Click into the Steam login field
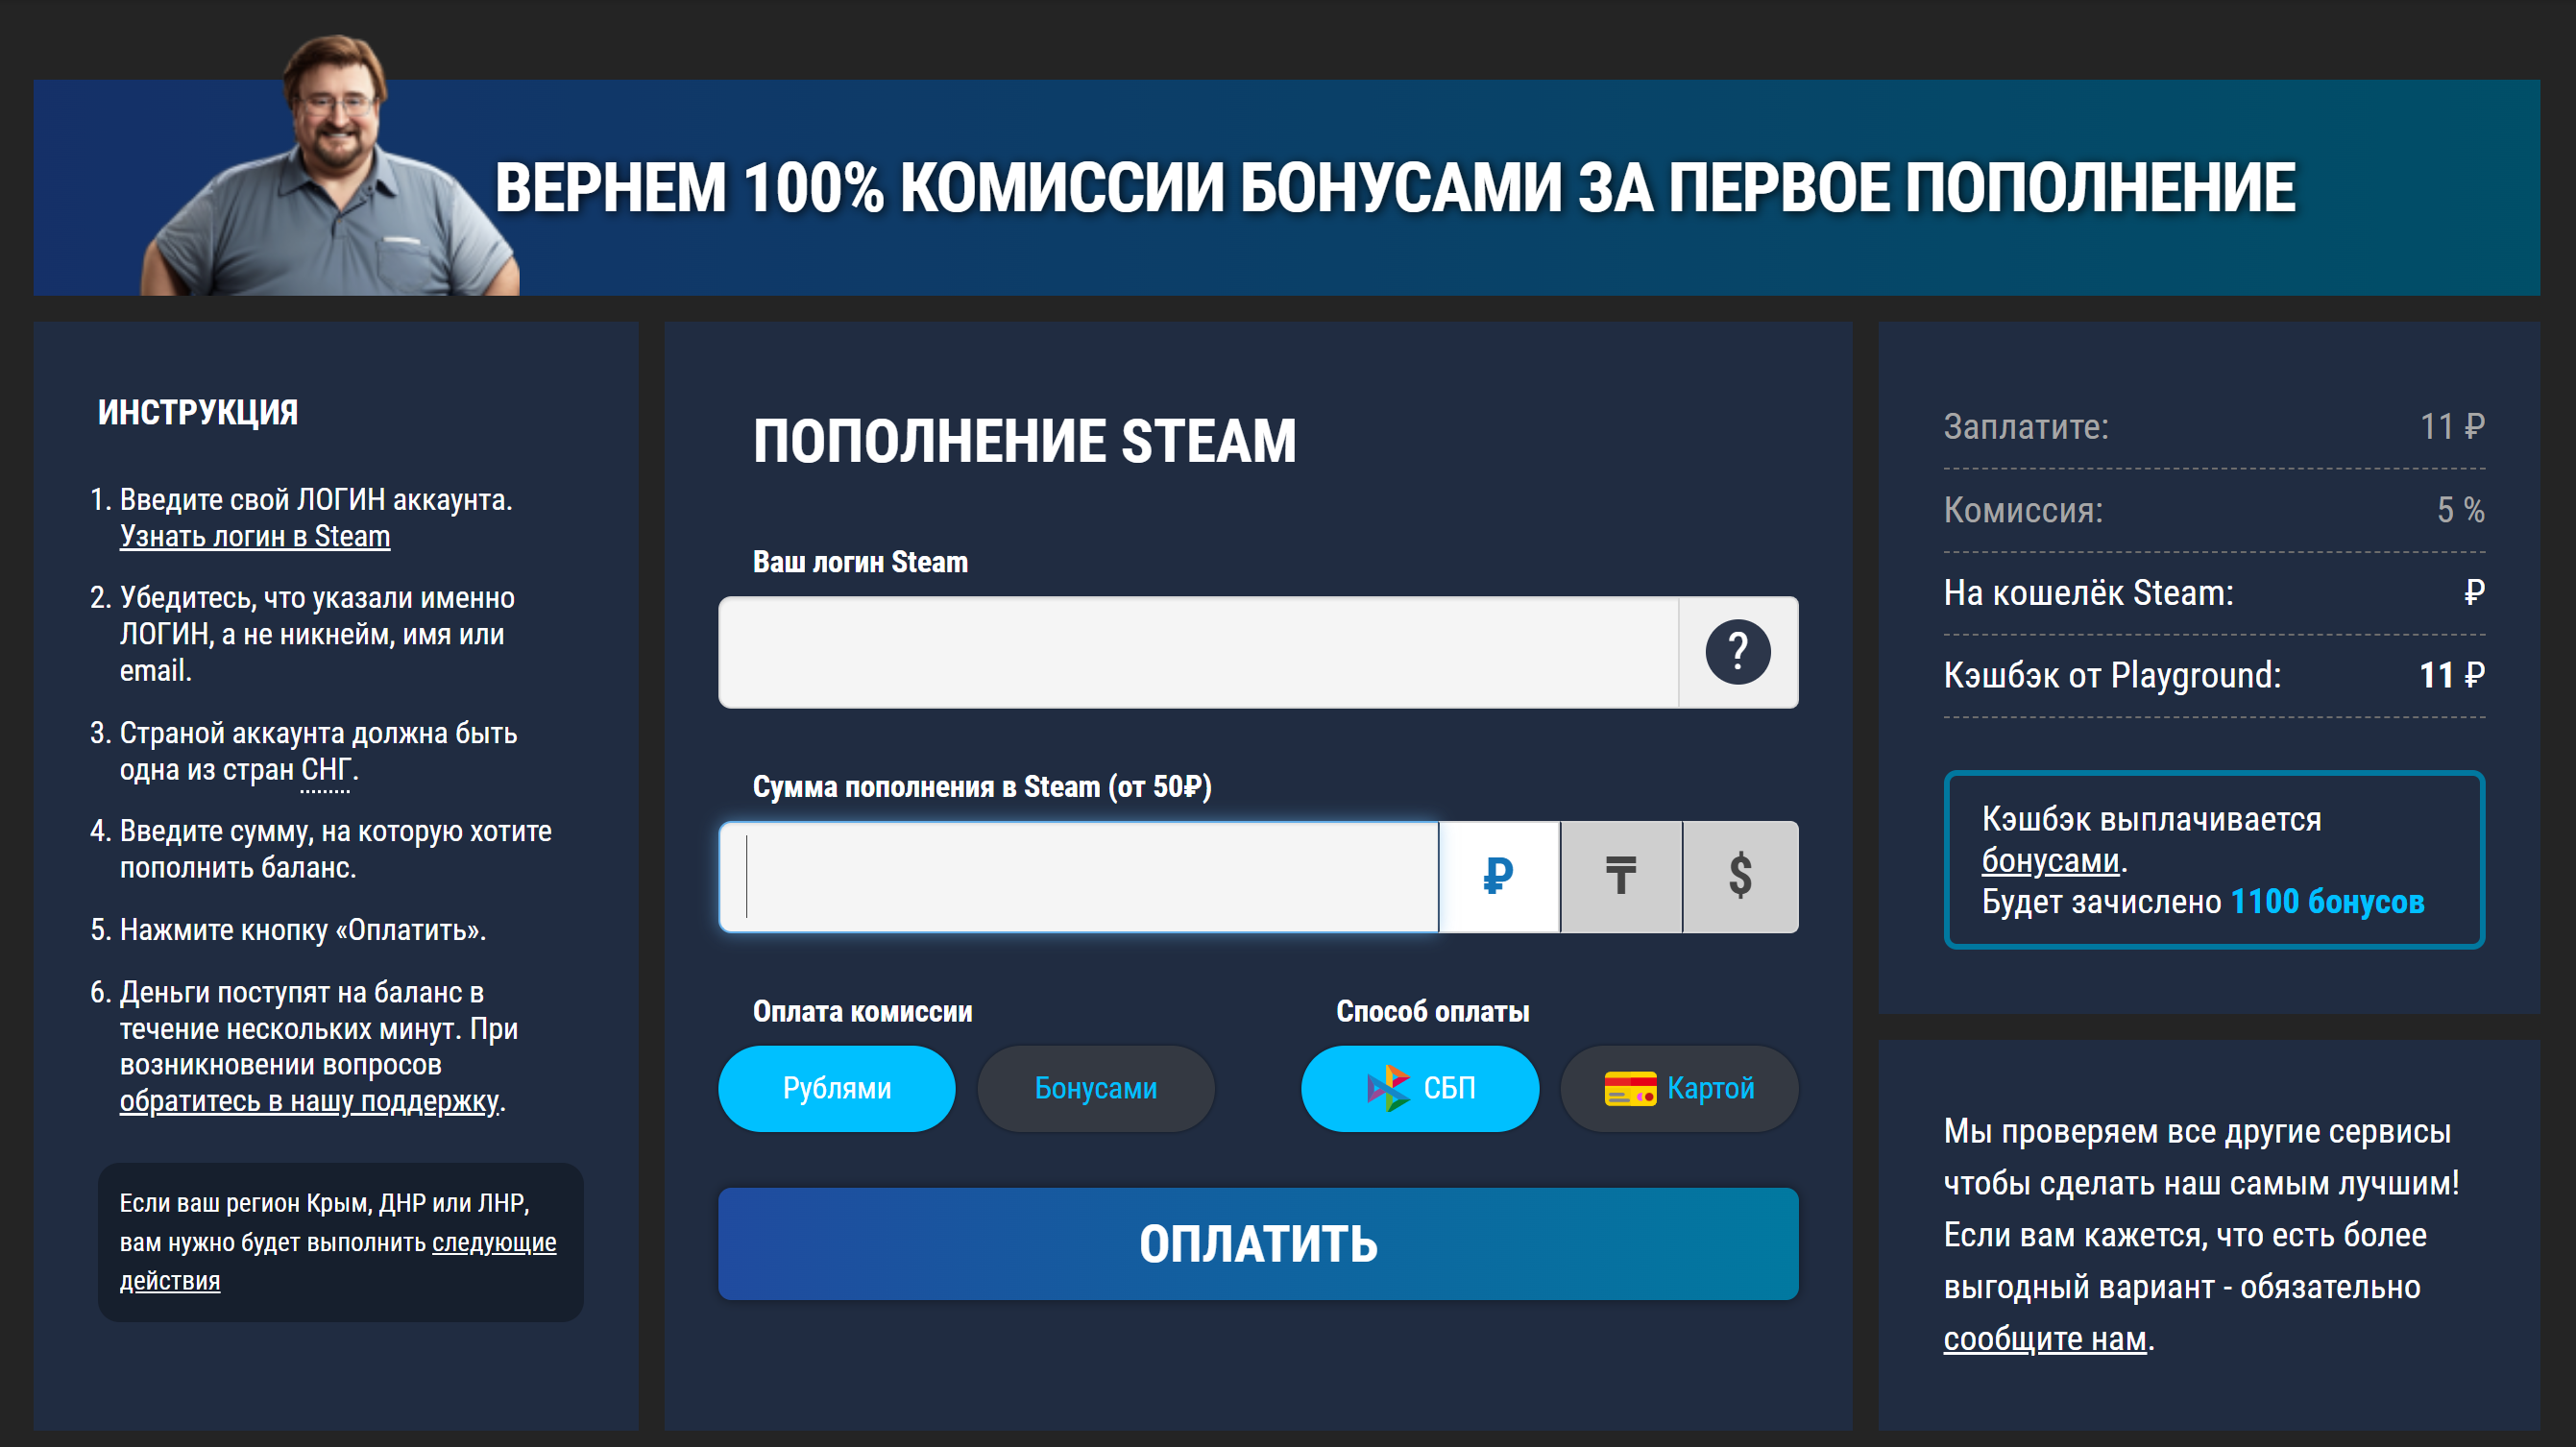 tap(1197, 652)
